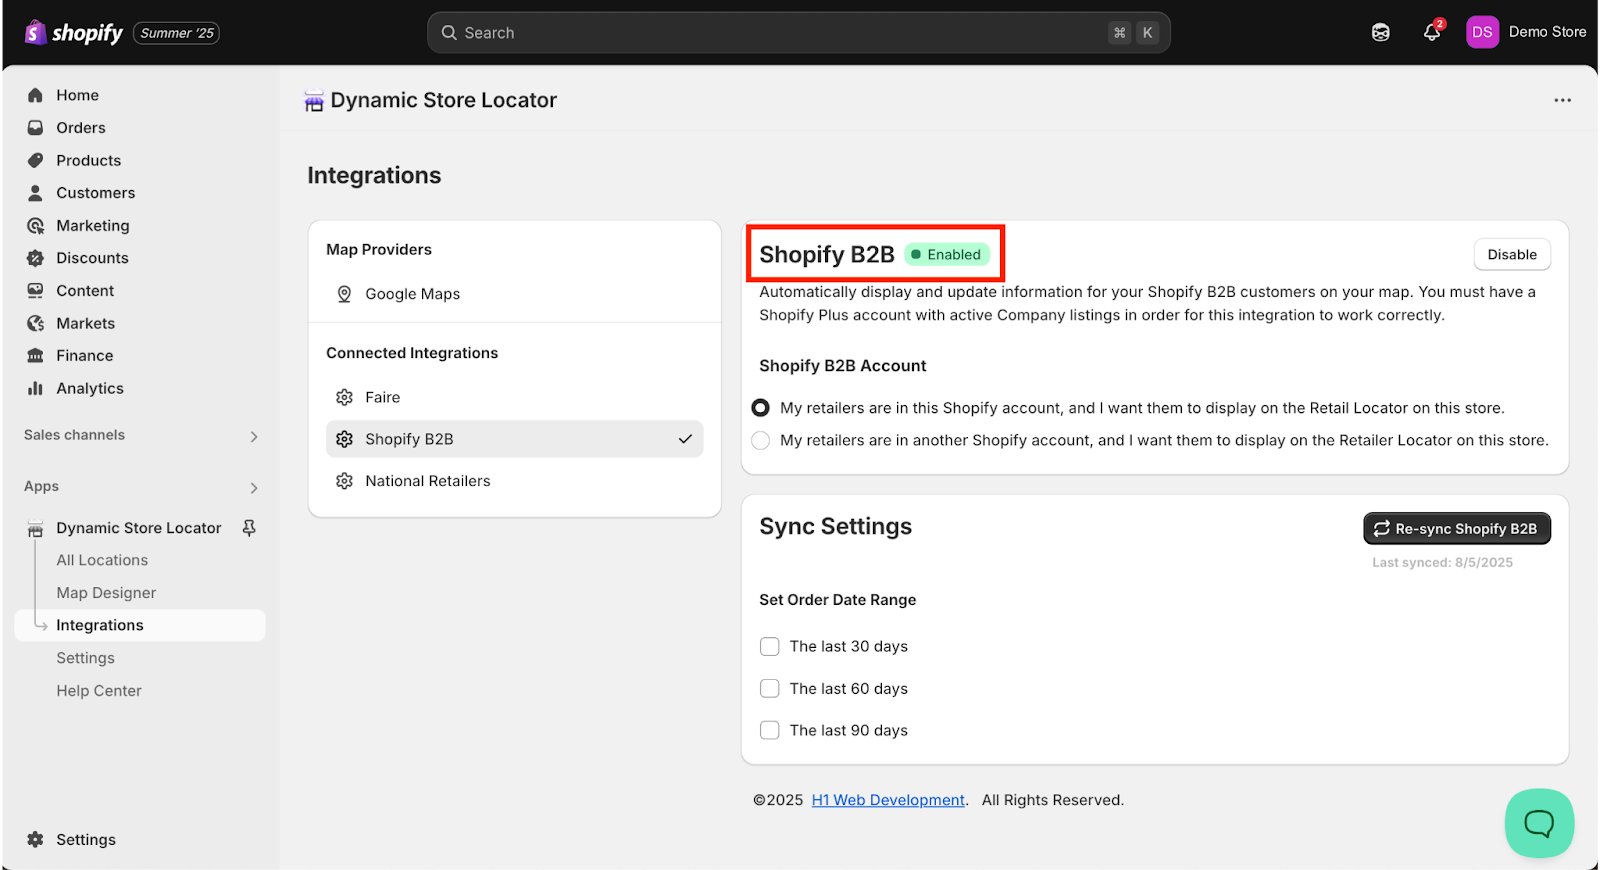Screen dimensions: 1600x870
Task: Click the 'Connected Integrations' heading
Action: point(412,353)
